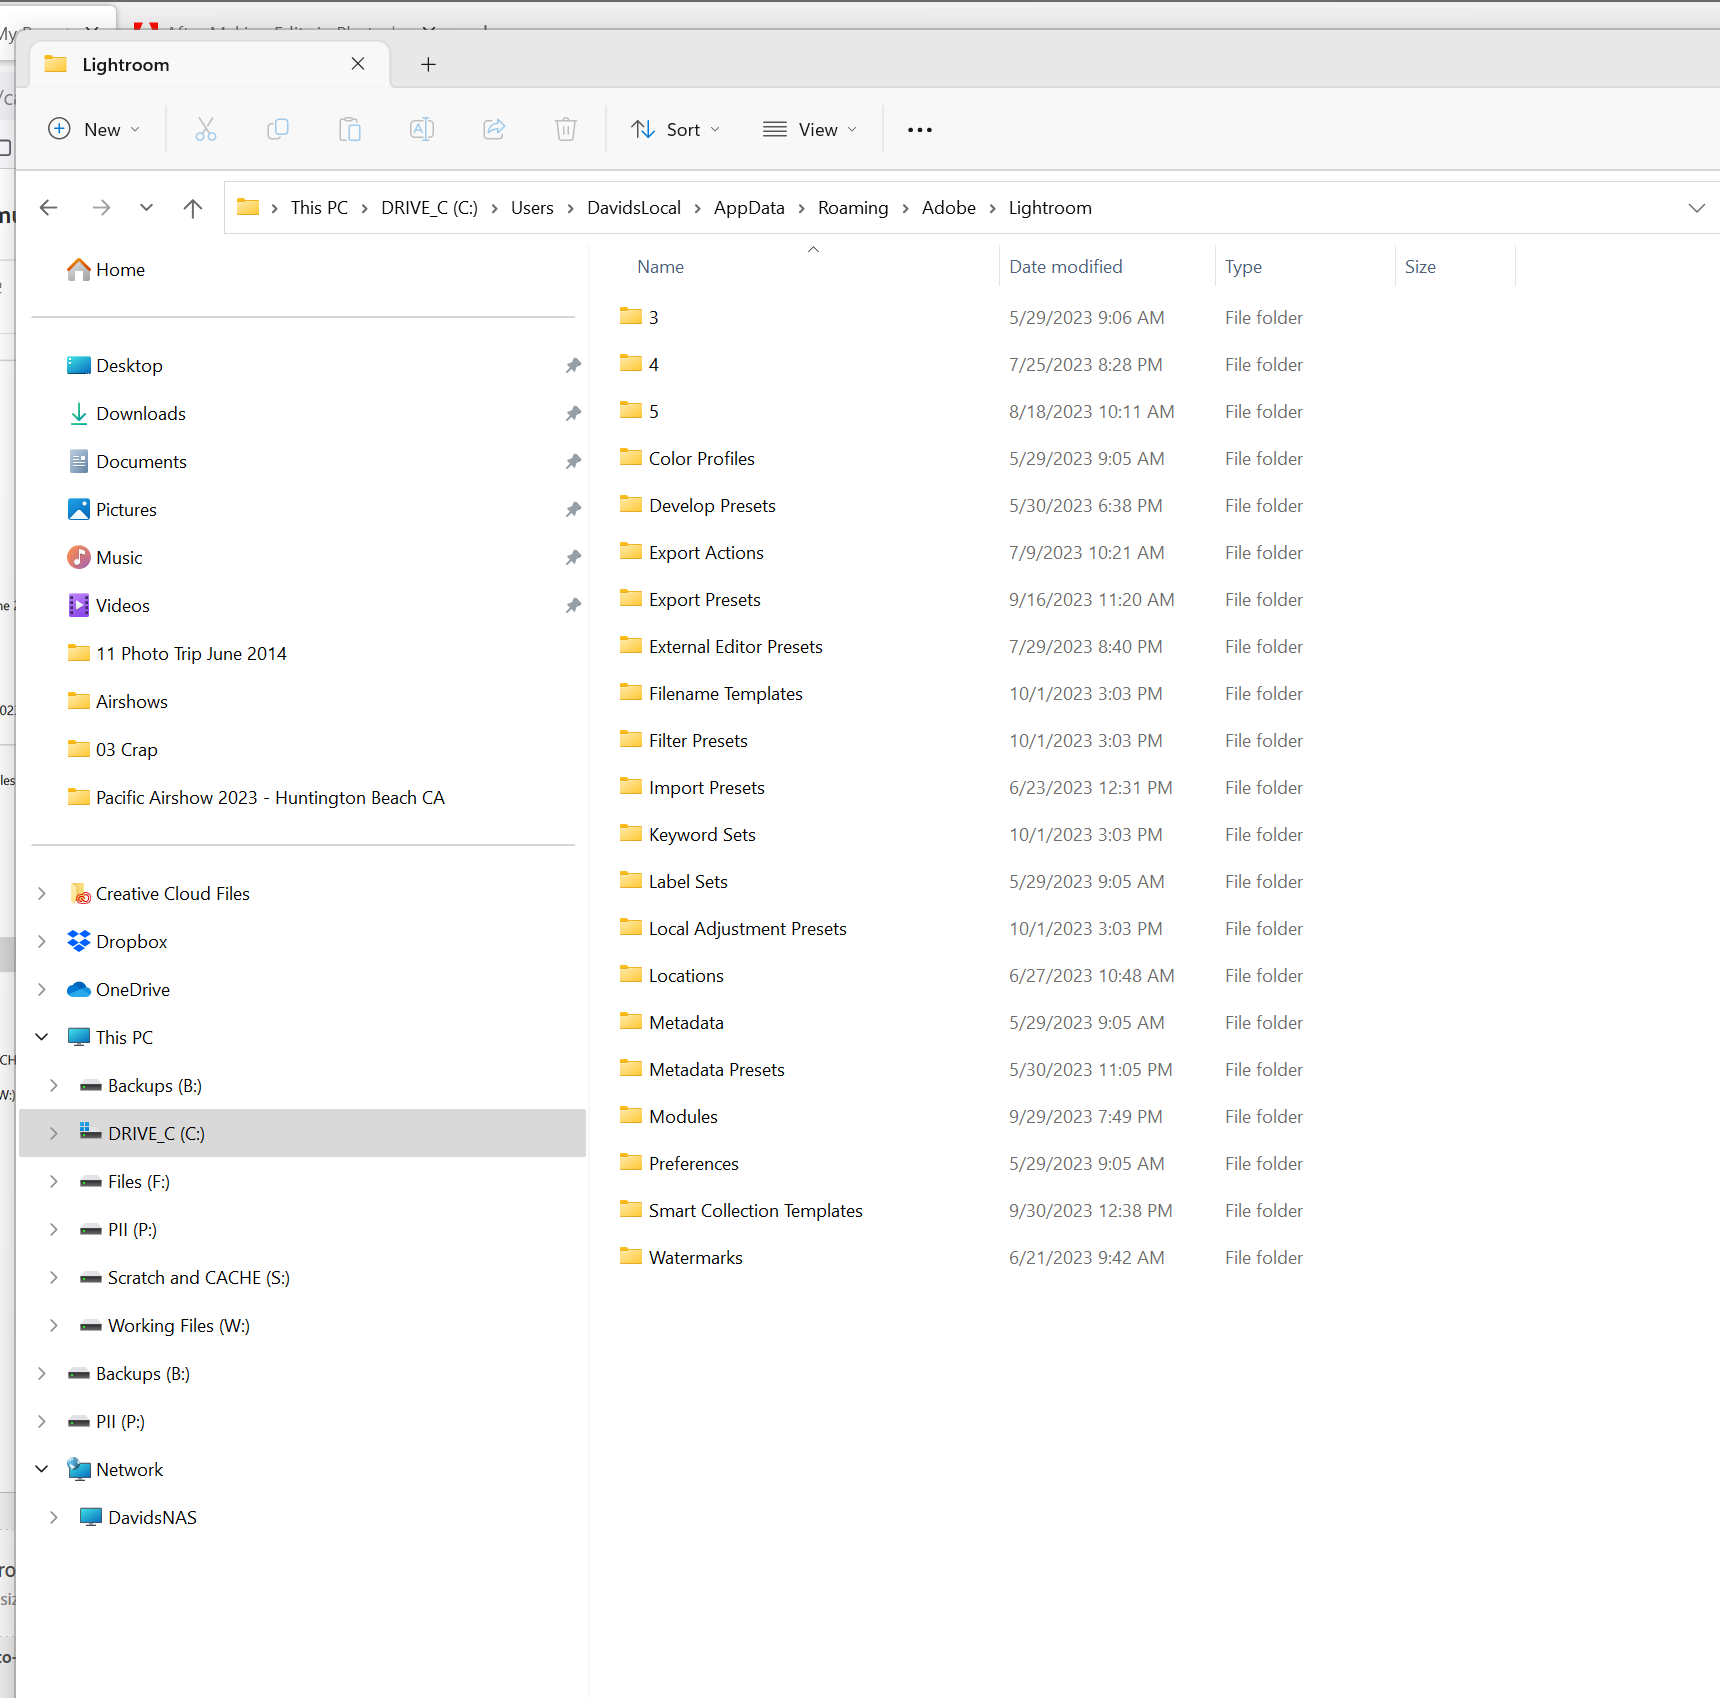1720x1698 pixels.
Task: Open the New item menu
Action: coord(93,129)
